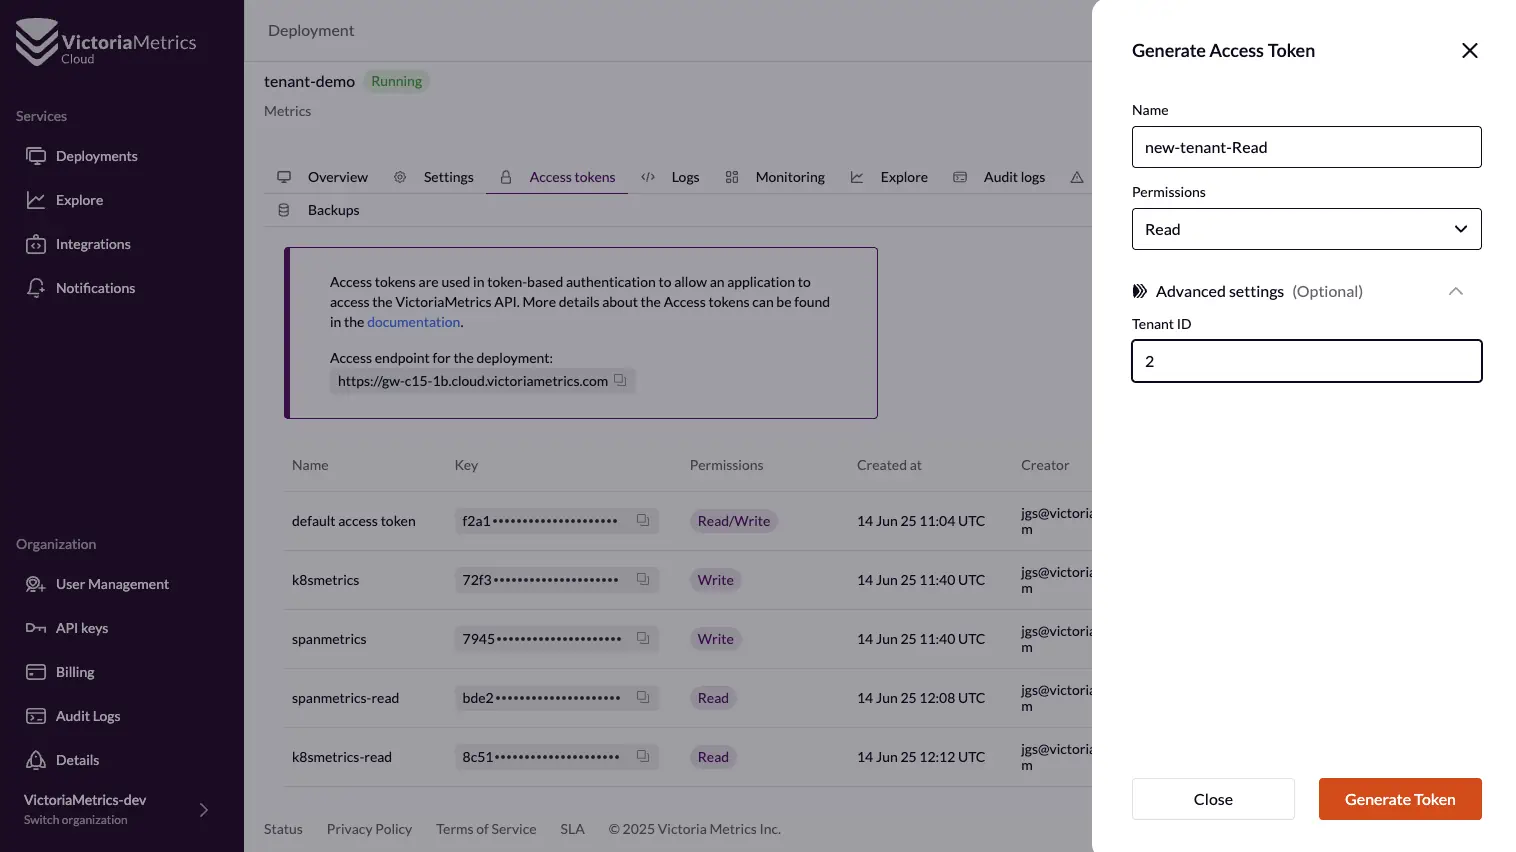Click the k8smetrics row Write badge
The width and height of the screenshot is (1516, 852).
[x=716, y=580]
